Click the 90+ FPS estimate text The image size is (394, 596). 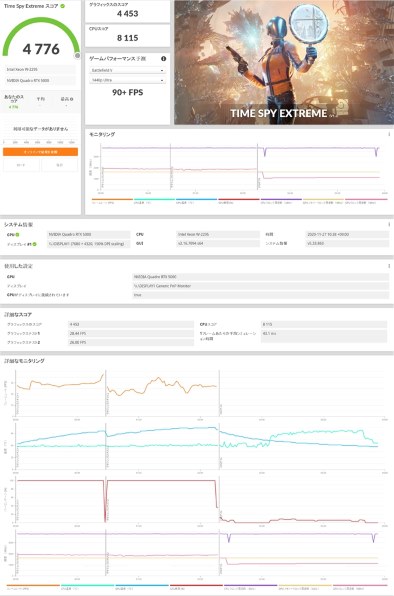pyautogui.click(x=127, y=92)
